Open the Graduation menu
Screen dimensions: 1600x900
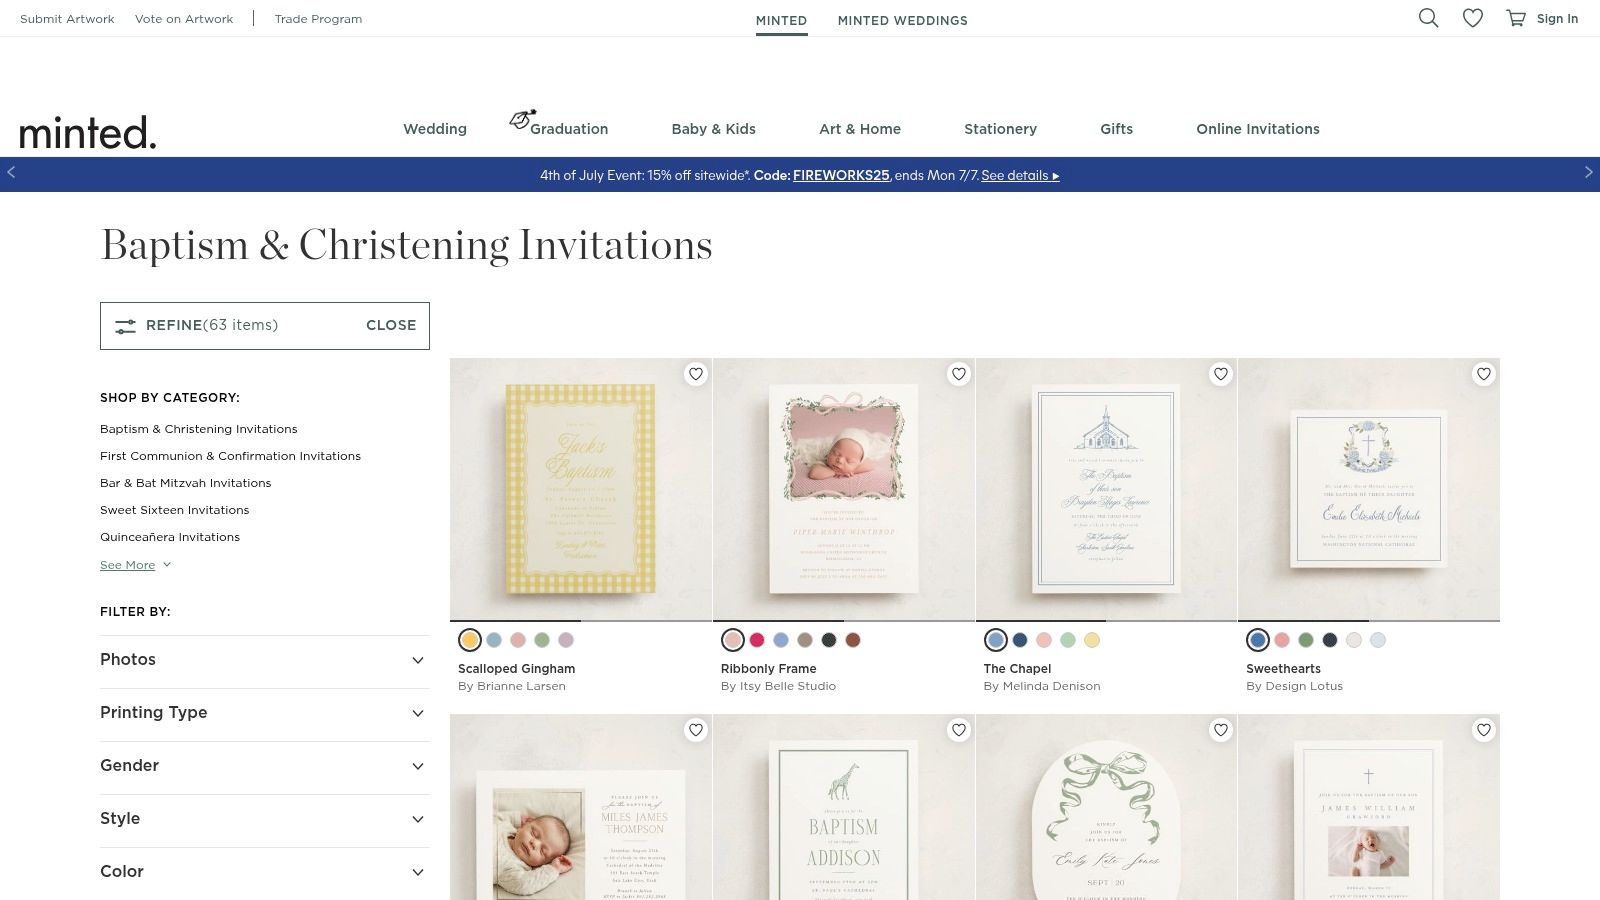568,129
